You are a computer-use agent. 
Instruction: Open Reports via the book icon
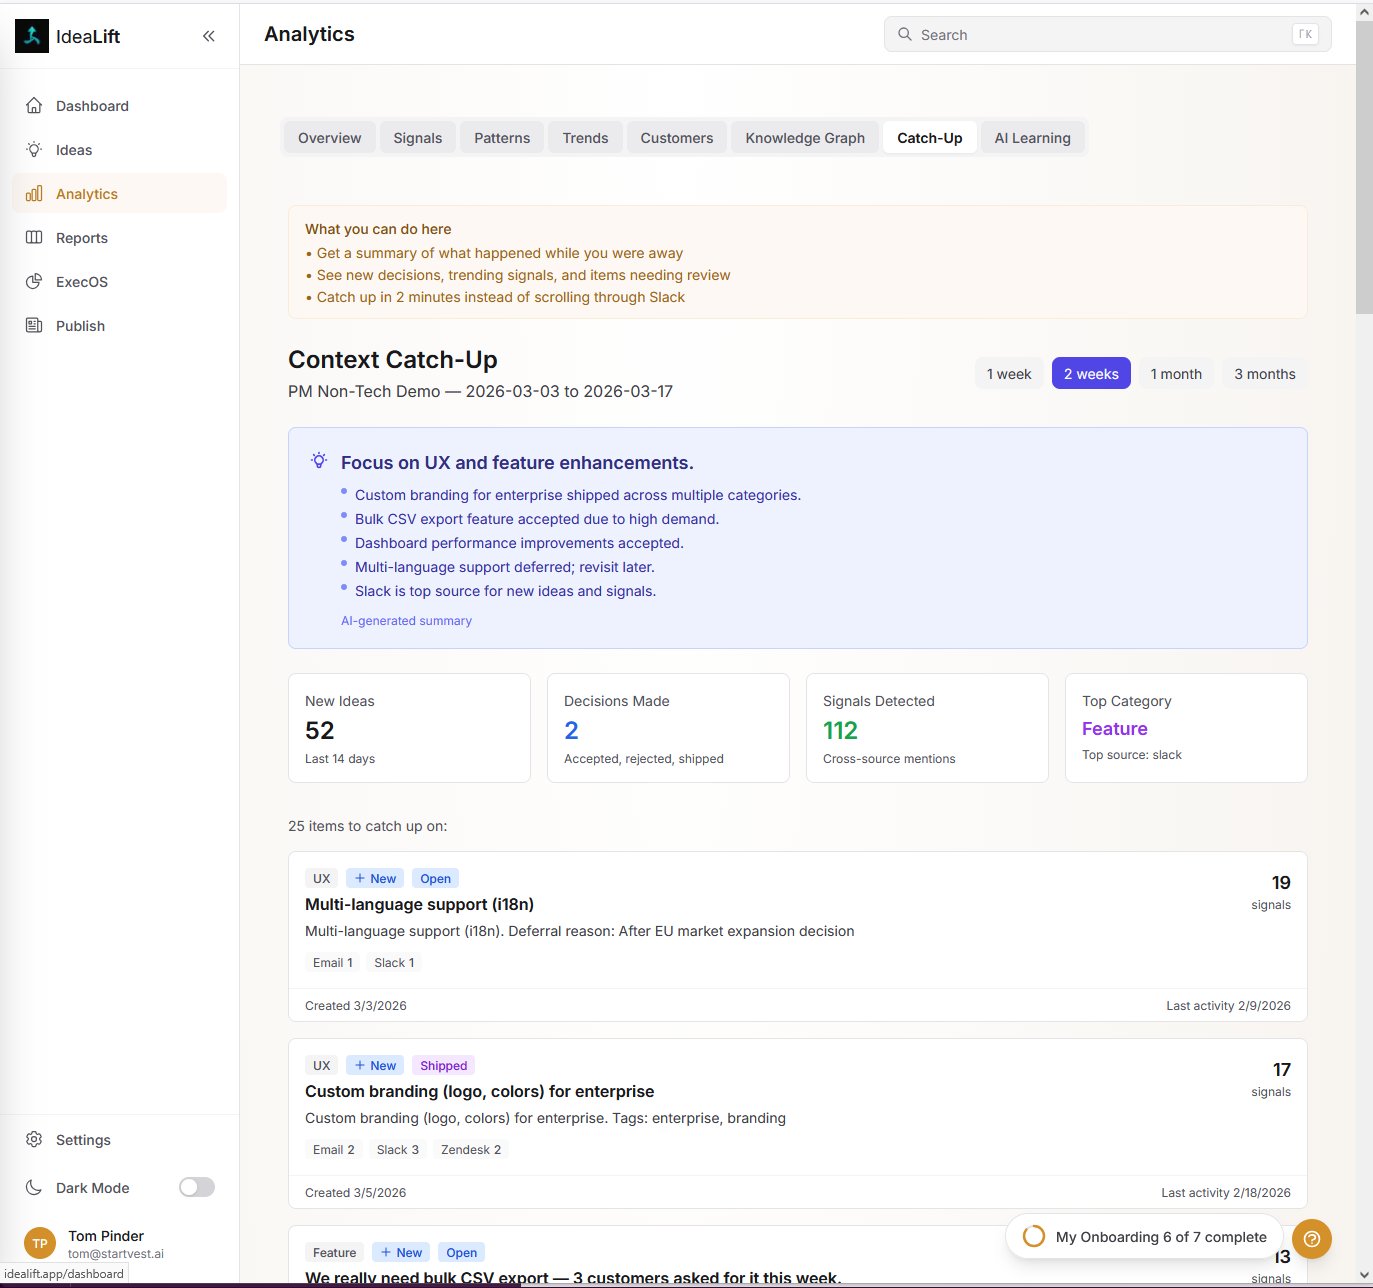point(34,238)
